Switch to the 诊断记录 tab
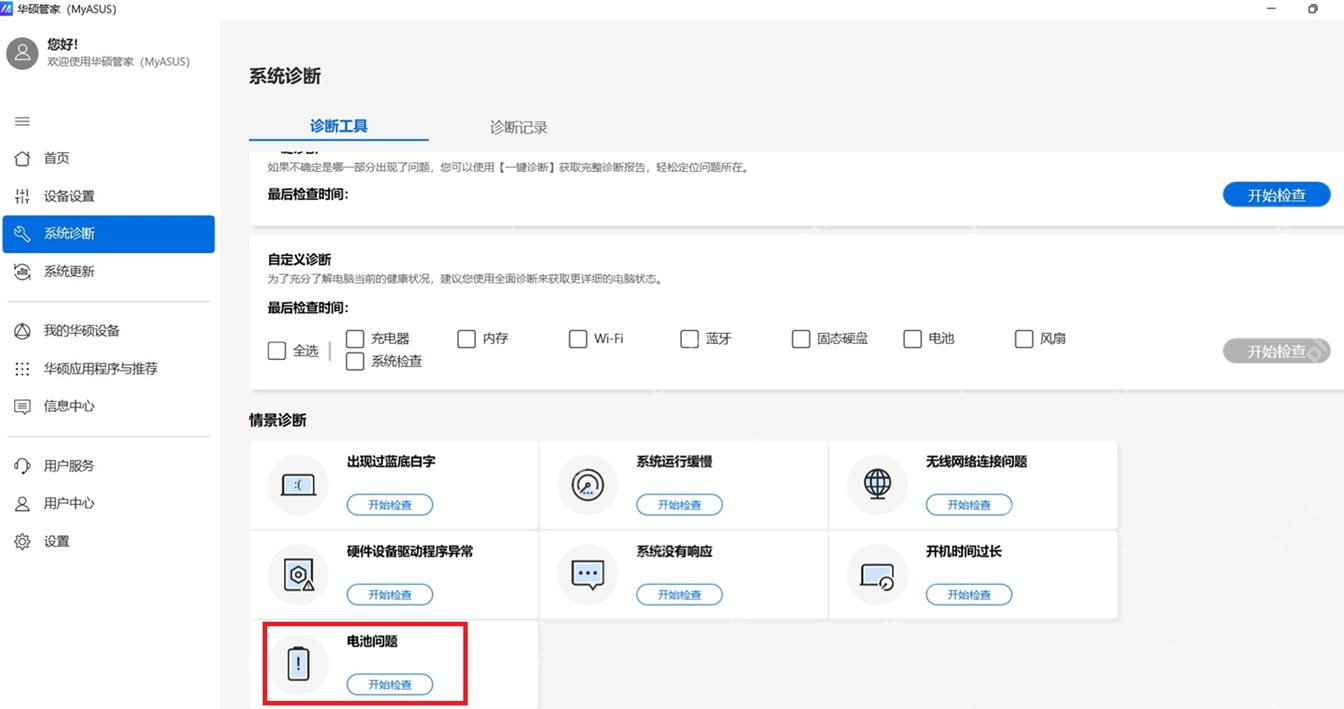The image size is (1344, 709). click(x=518, y=127)
